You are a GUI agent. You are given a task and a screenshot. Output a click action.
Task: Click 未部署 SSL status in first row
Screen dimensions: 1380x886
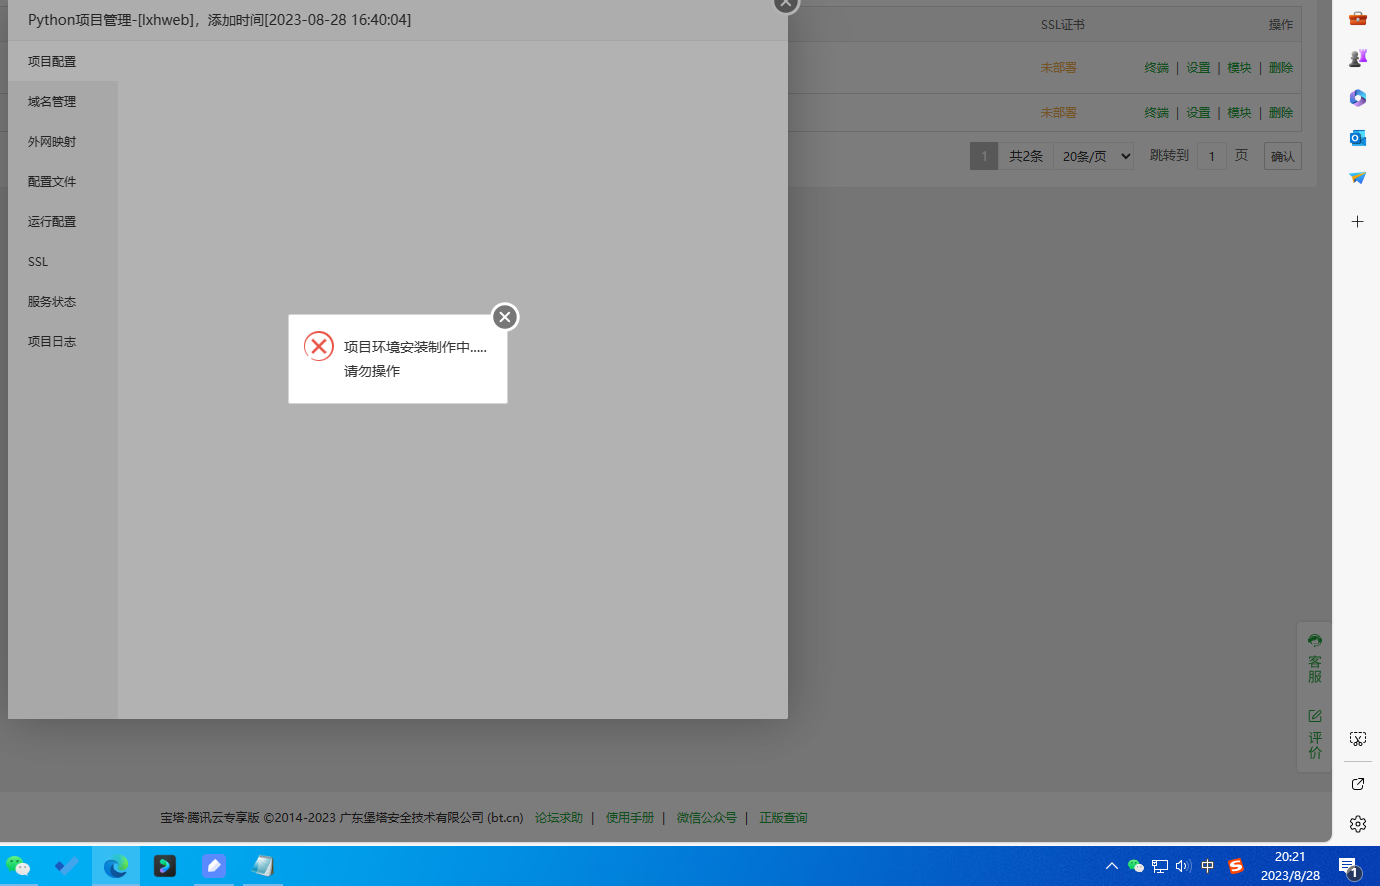point(1059,68)
